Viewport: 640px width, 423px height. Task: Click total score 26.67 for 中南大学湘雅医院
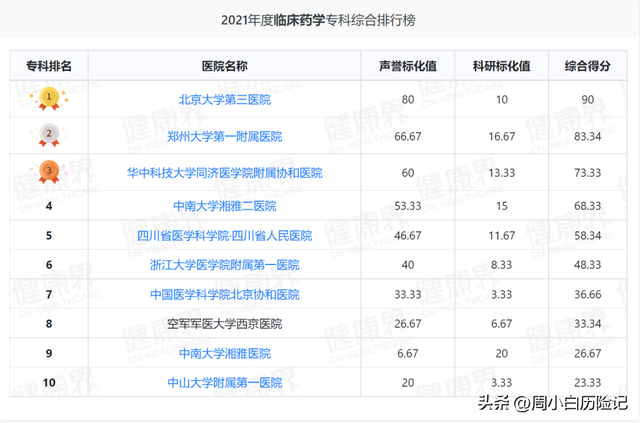[588, 353]
